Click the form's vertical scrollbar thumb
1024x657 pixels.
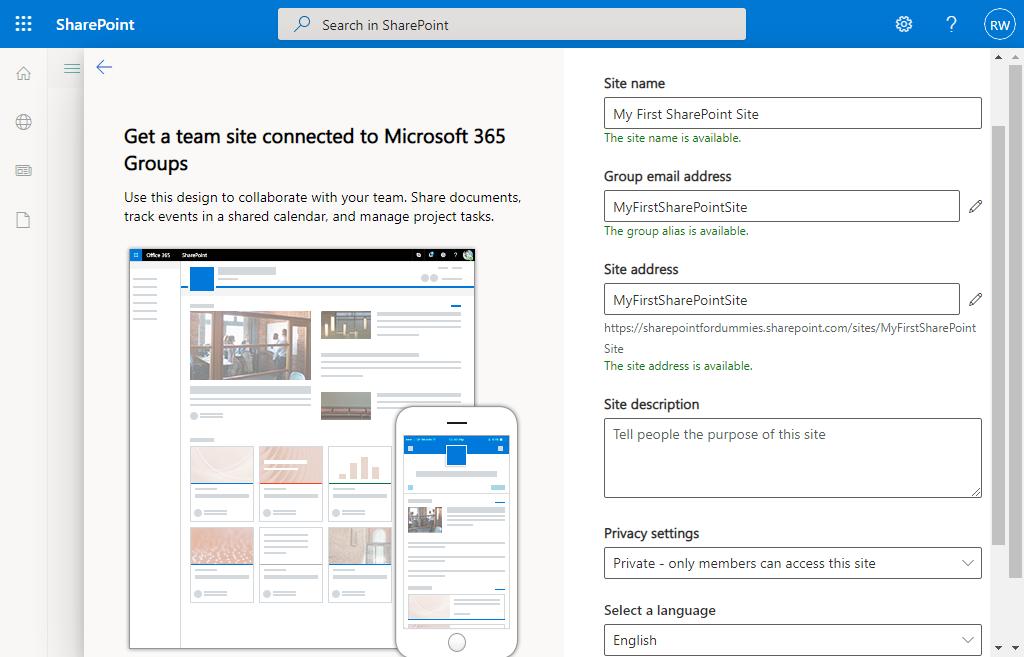pos(998,335)
